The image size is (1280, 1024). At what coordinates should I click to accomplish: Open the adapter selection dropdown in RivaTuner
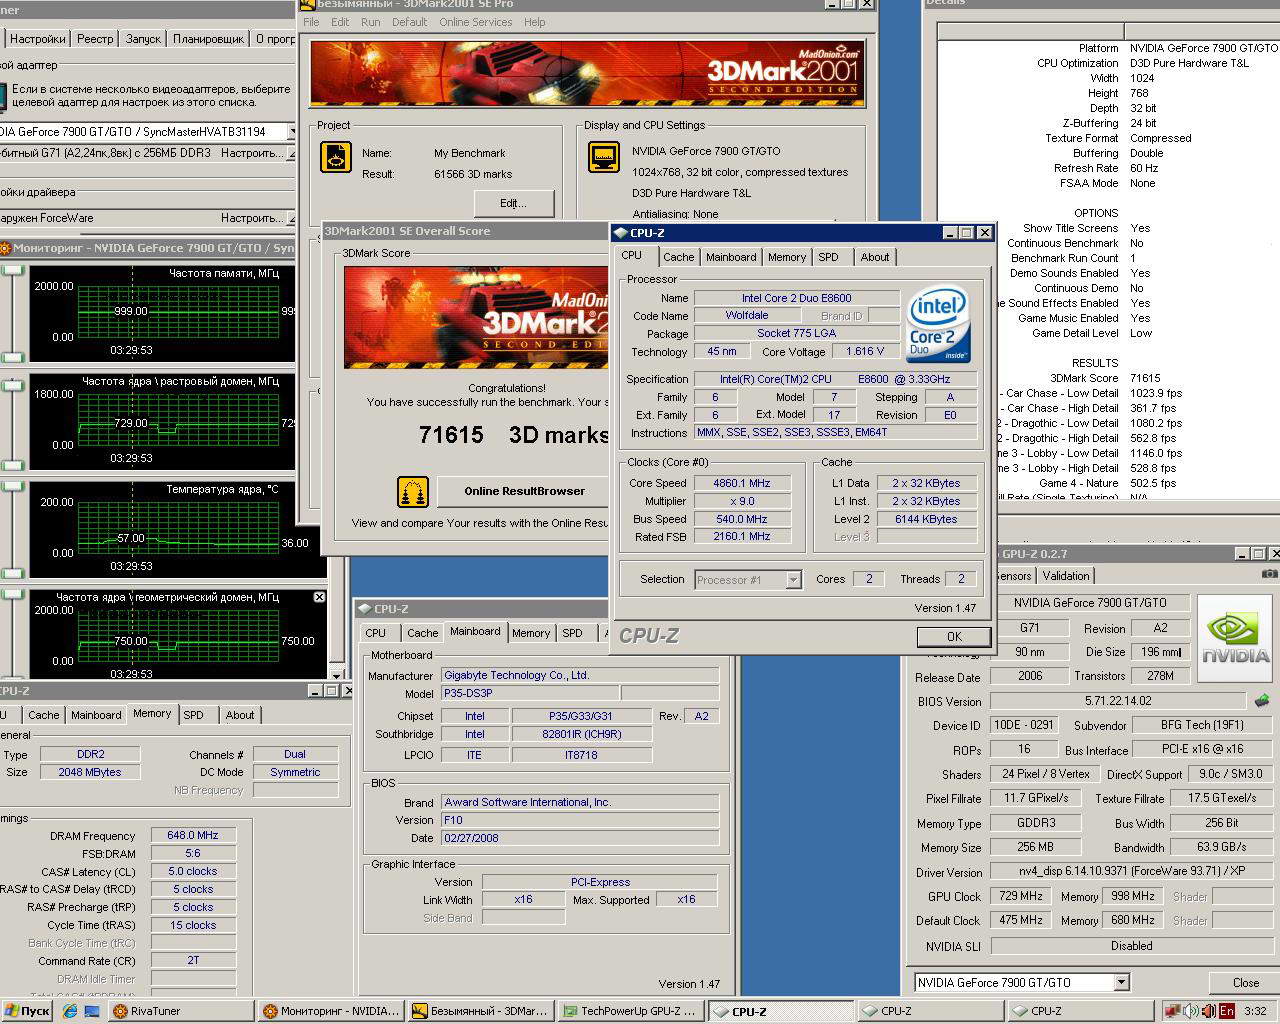pos(292,132)
